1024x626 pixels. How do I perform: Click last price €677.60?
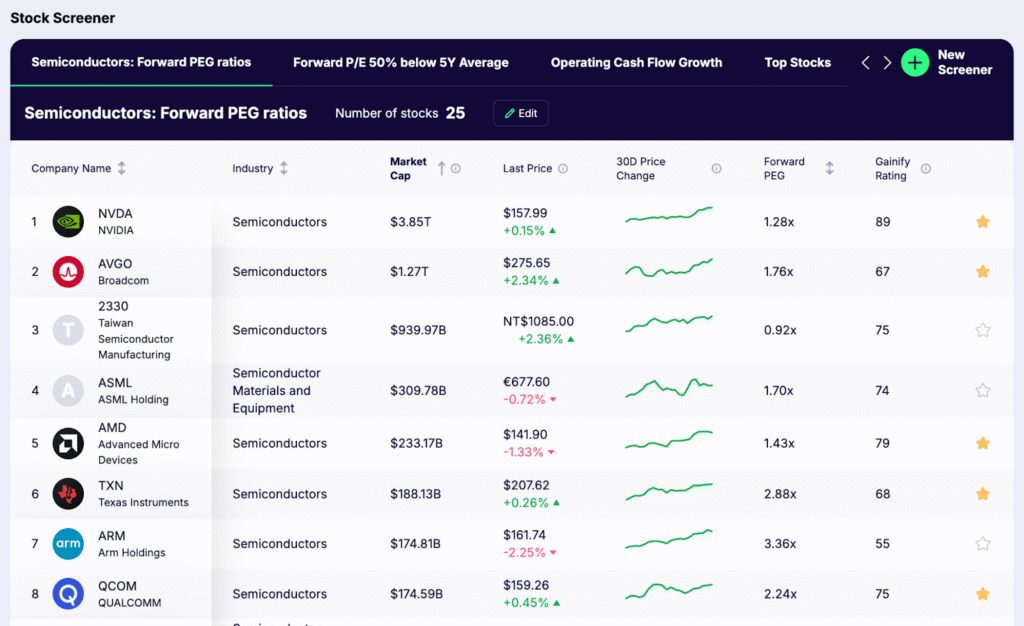tap(526, 382)
